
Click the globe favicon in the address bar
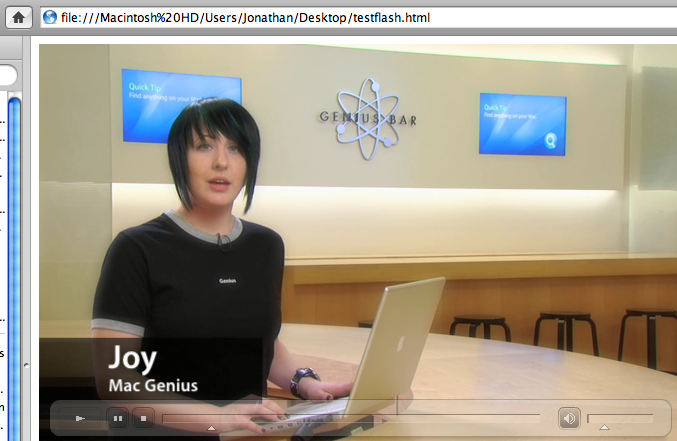click(50, 17)
